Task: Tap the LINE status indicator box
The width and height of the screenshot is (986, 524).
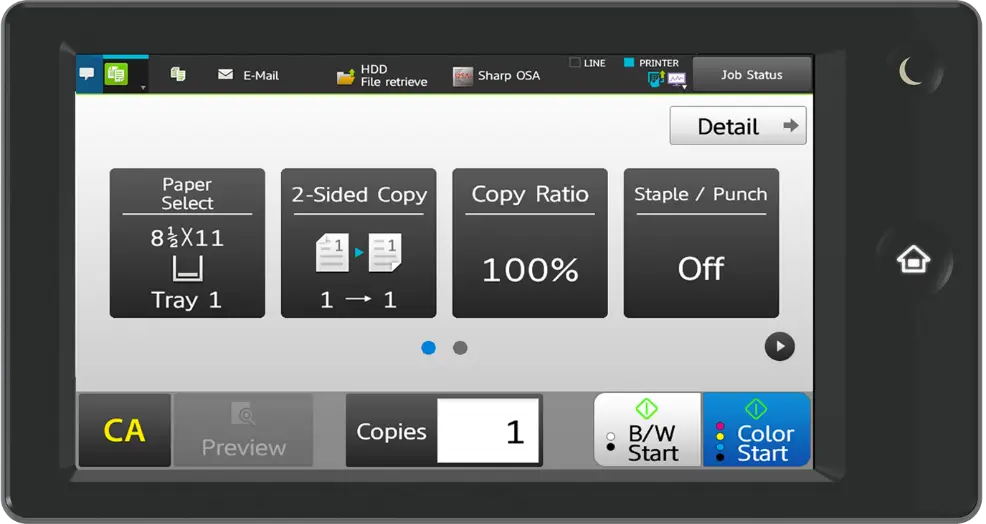Action: click(575, 63)
